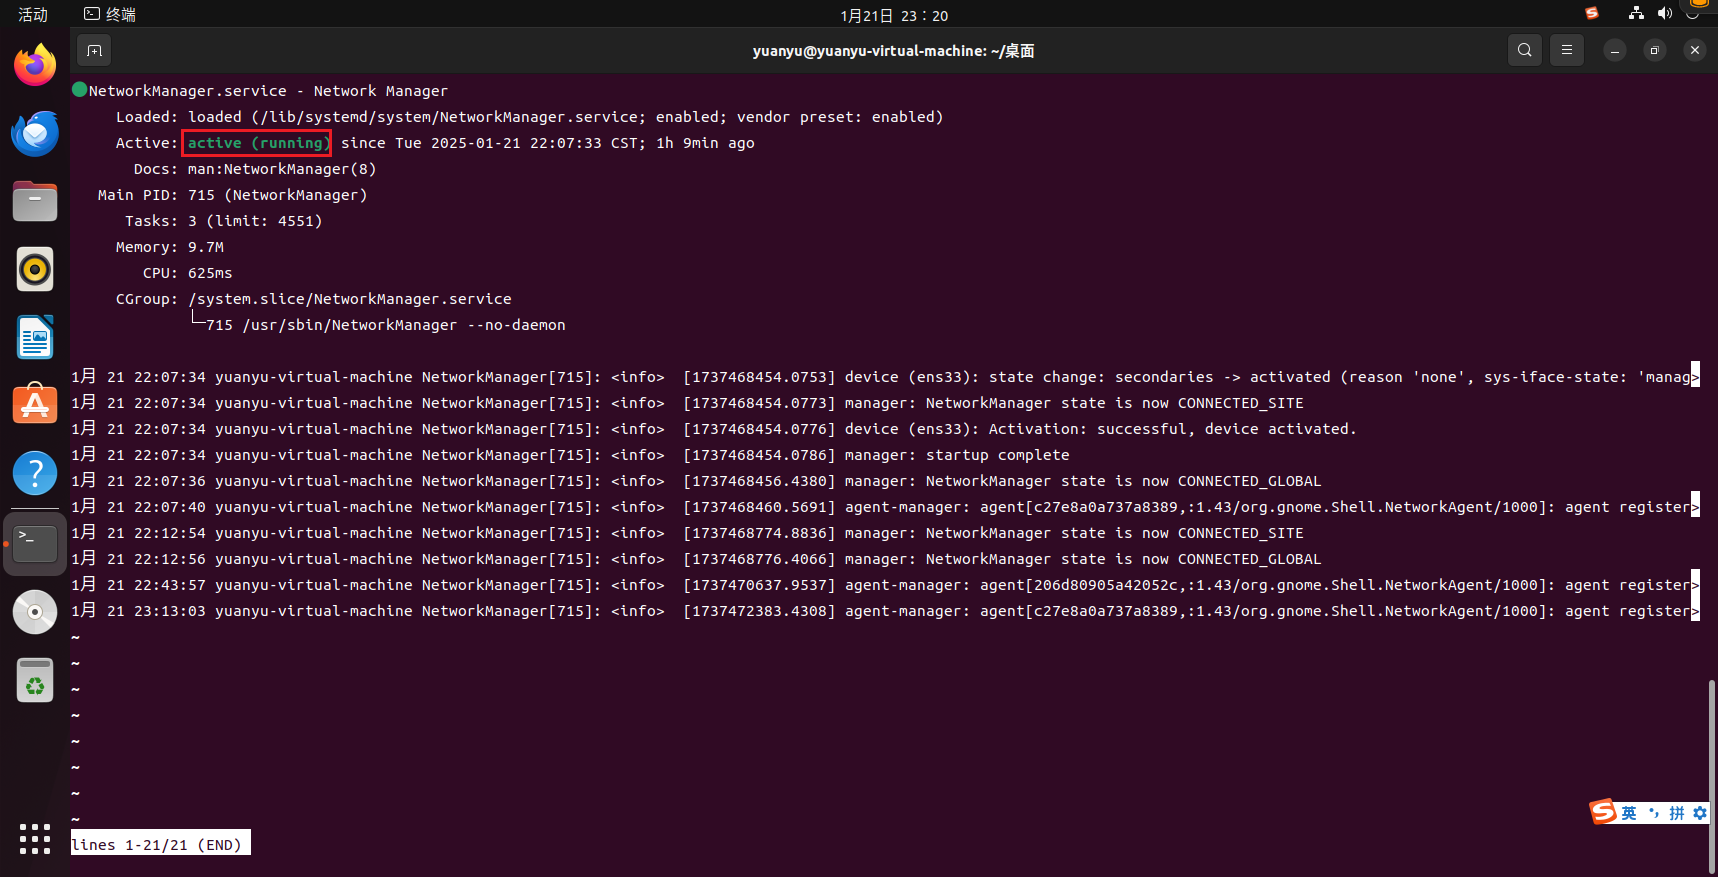Open the date and time calendar menu
The width and height of the screenshot is (1718, 877).
coord(894,15)
